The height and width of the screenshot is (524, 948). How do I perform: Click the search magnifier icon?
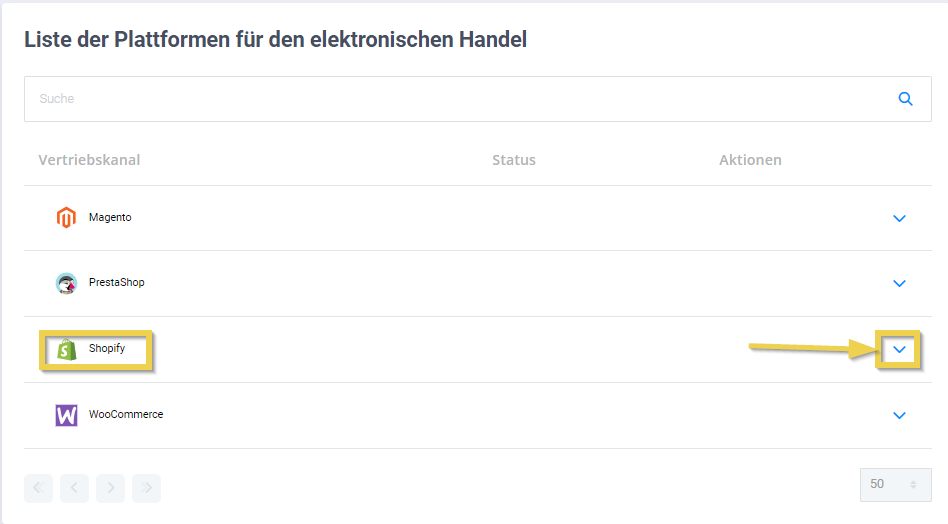(906, 99)
